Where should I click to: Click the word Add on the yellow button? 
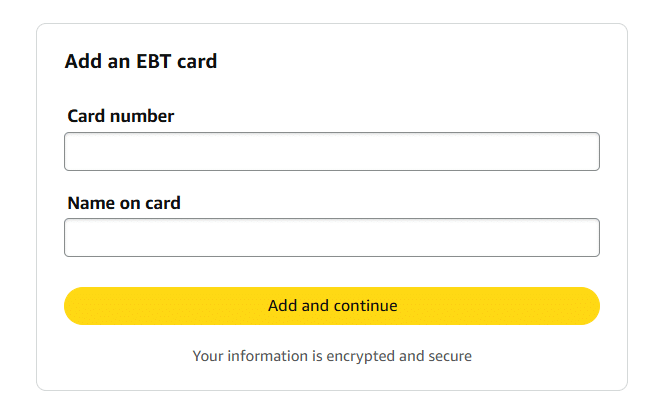(x=282, y=306)
